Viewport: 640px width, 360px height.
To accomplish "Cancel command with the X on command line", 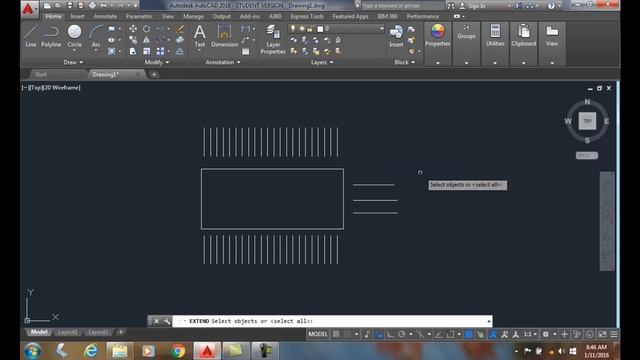I will [156, 321].
